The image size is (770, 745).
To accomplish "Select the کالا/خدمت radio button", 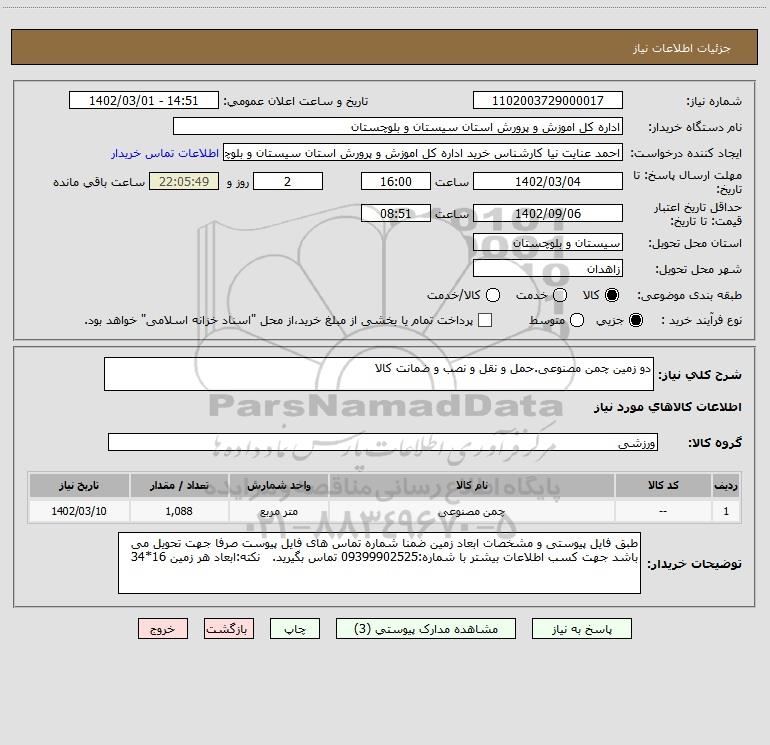I will pos(493,295).
